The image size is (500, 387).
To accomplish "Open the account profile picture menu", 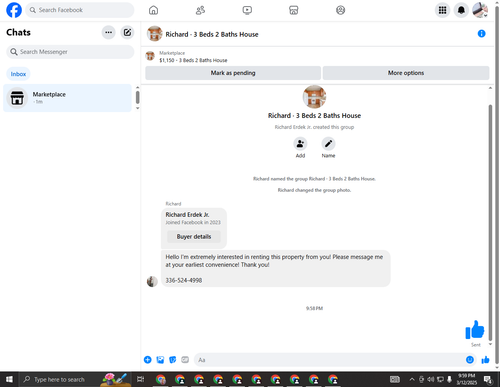I will [x=480, y=10].
